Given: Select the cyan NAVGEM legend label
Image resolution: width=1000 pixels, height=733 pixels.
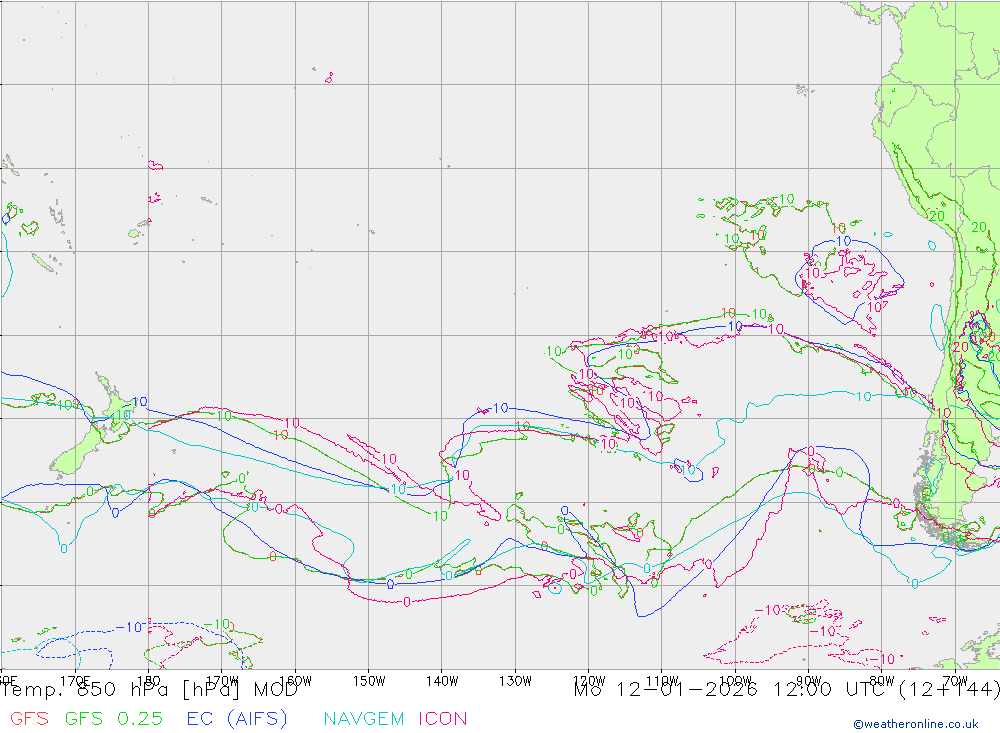Looking at the screenshot, I should tap(364, 718).
